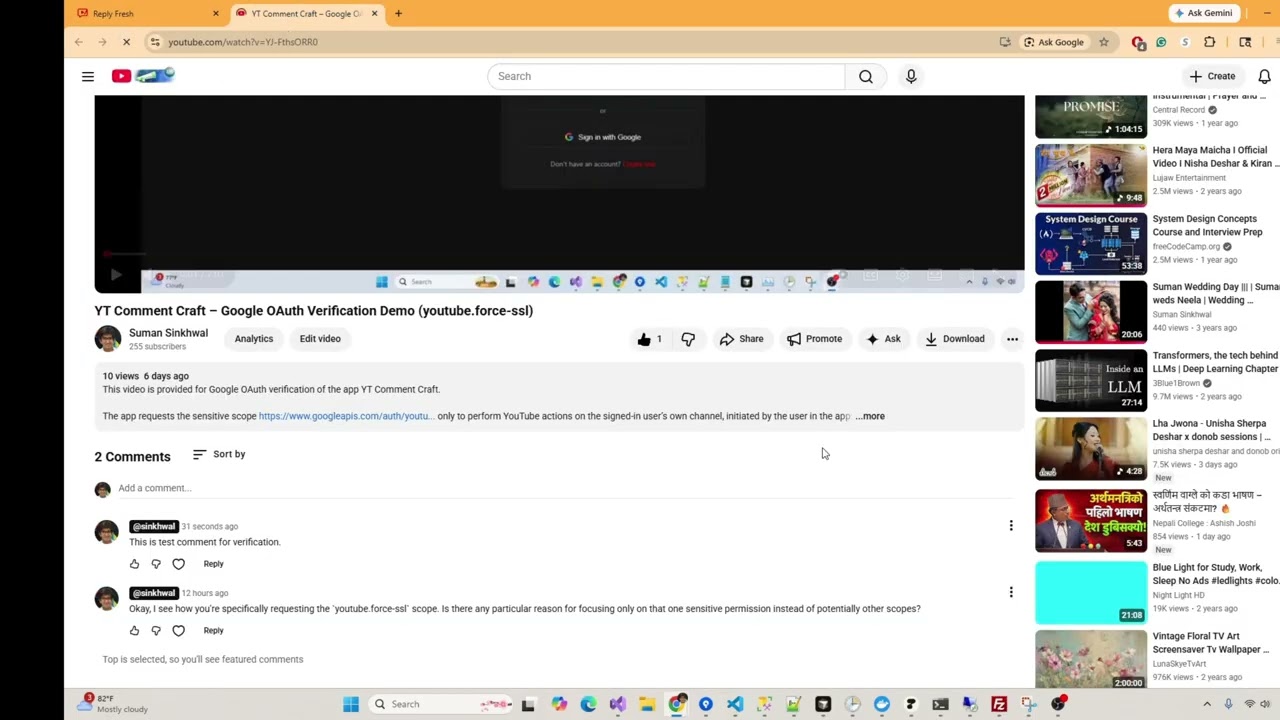Share the video

pyautogui.click(x=741, y=339)
